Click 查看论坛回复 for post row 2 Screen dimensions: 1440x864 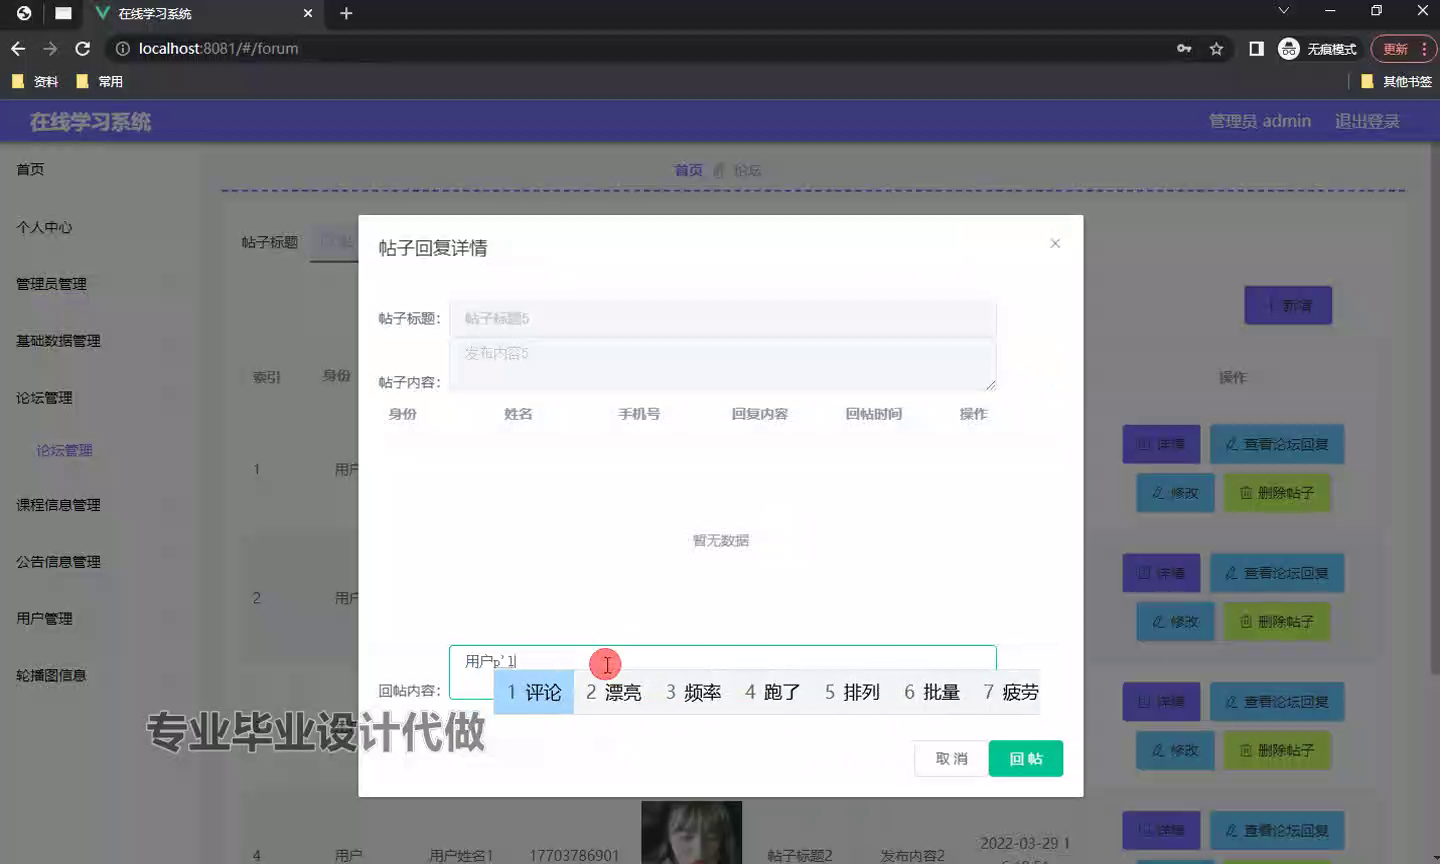click(x=1277, y=573)
